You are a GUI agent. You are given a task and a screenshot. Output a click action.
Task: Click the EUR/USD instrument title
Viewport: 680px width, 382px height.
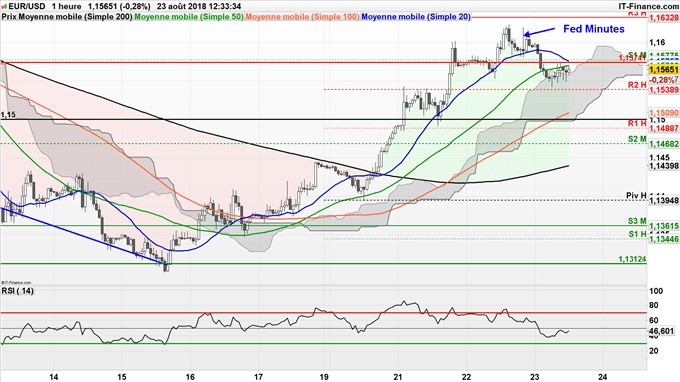click(x=27, y=6)
